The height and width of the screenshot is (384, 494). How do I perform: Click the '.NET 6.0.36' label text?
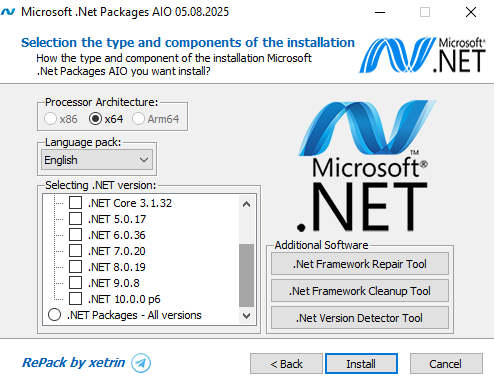click(x=117, y=235)
